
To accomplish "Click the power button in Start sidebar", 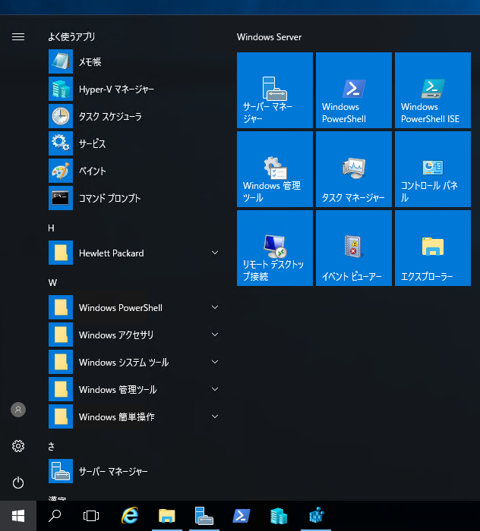I will [x=18, y=483].
